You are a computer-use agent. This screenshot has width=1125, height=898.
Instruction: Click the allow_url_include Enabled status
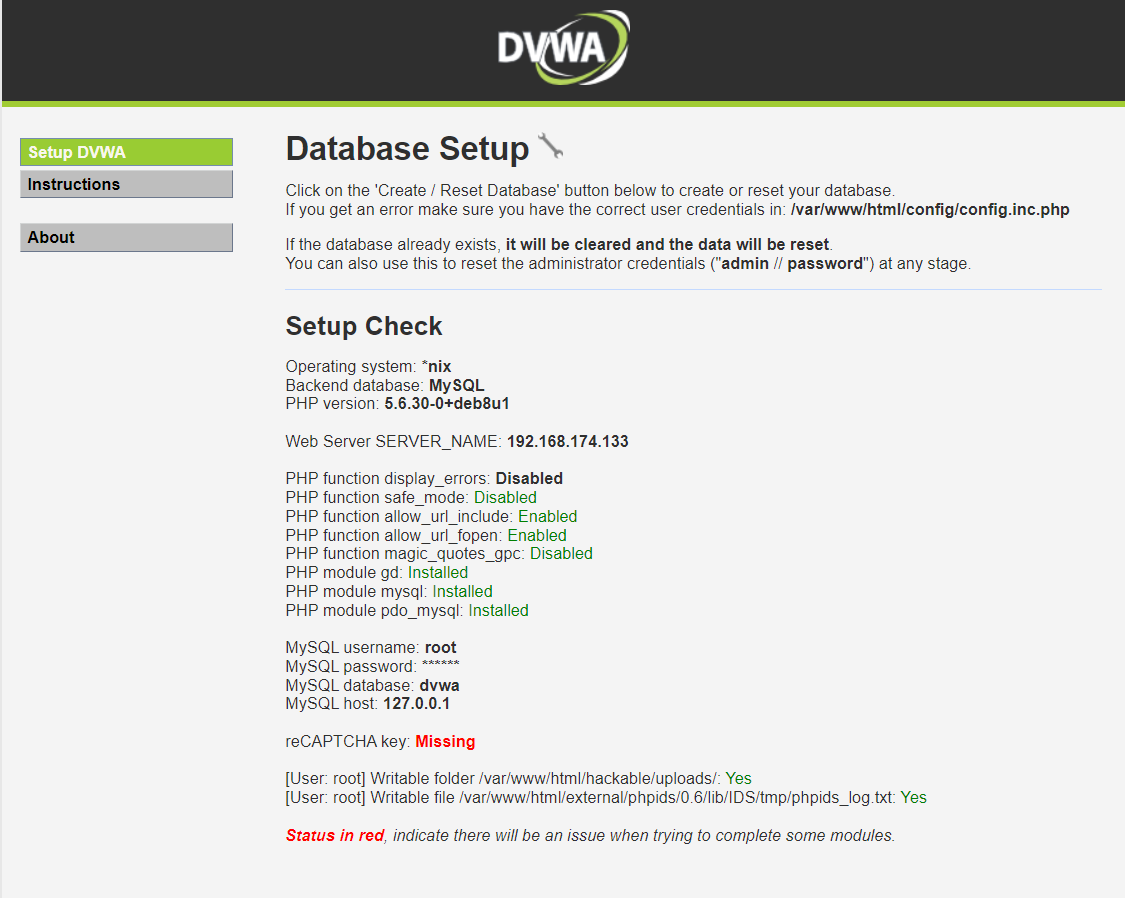click(x=547, y=516)
